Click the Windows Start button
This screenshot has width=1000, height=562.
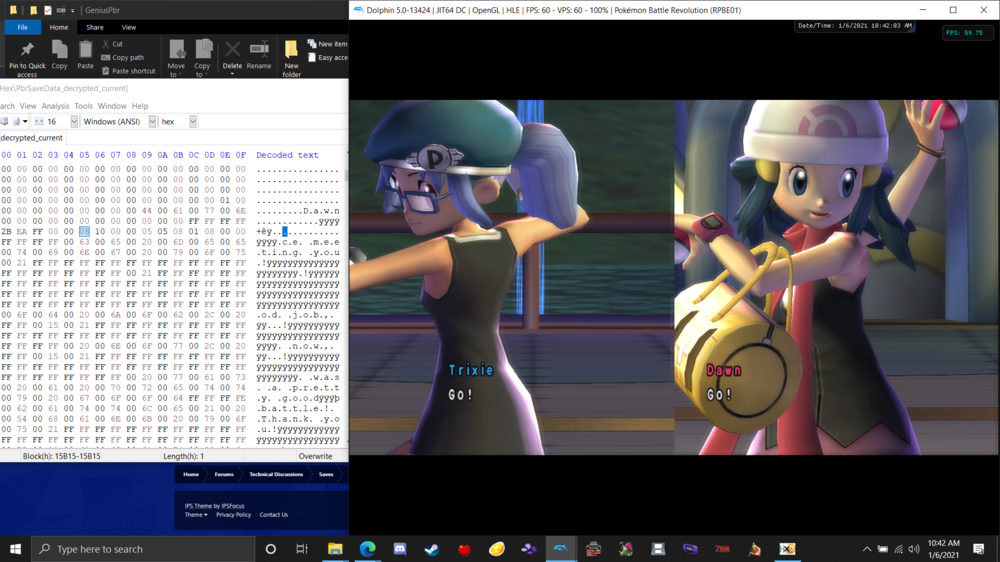(15, 549)
